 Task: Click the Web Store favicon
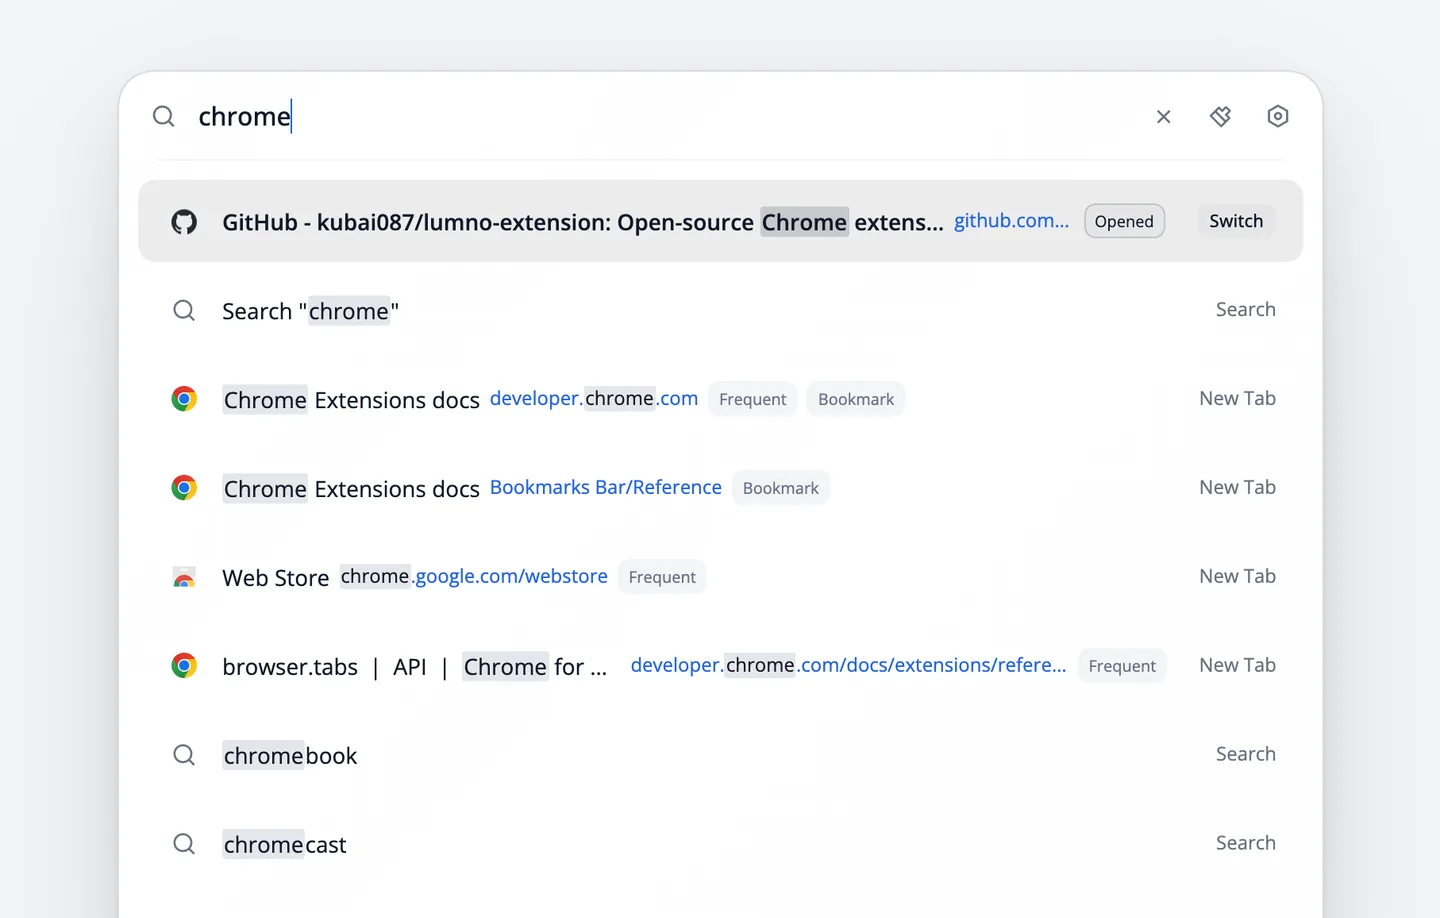coord(184,577)
